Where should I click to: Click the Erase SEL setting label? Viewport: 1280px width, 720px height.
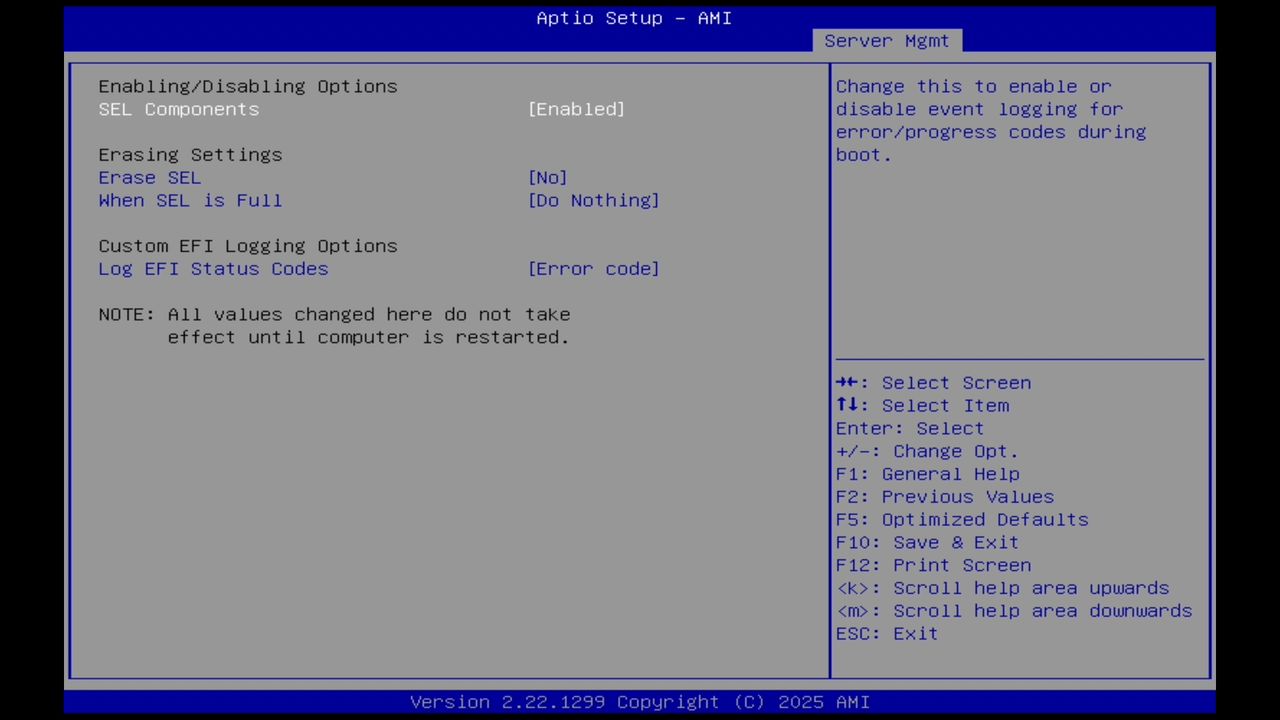point(149,177)
